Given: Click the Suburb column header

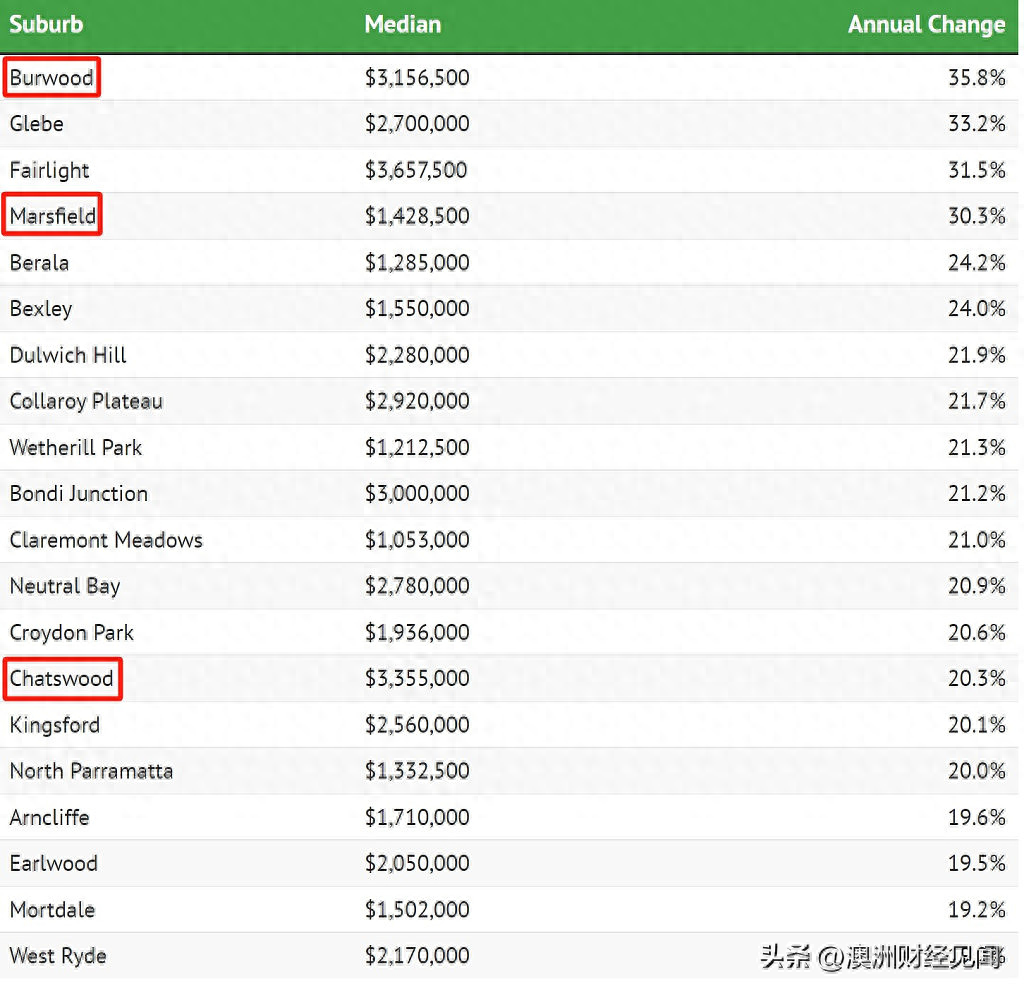Looking at the screenshot, I should coord(46,25).
